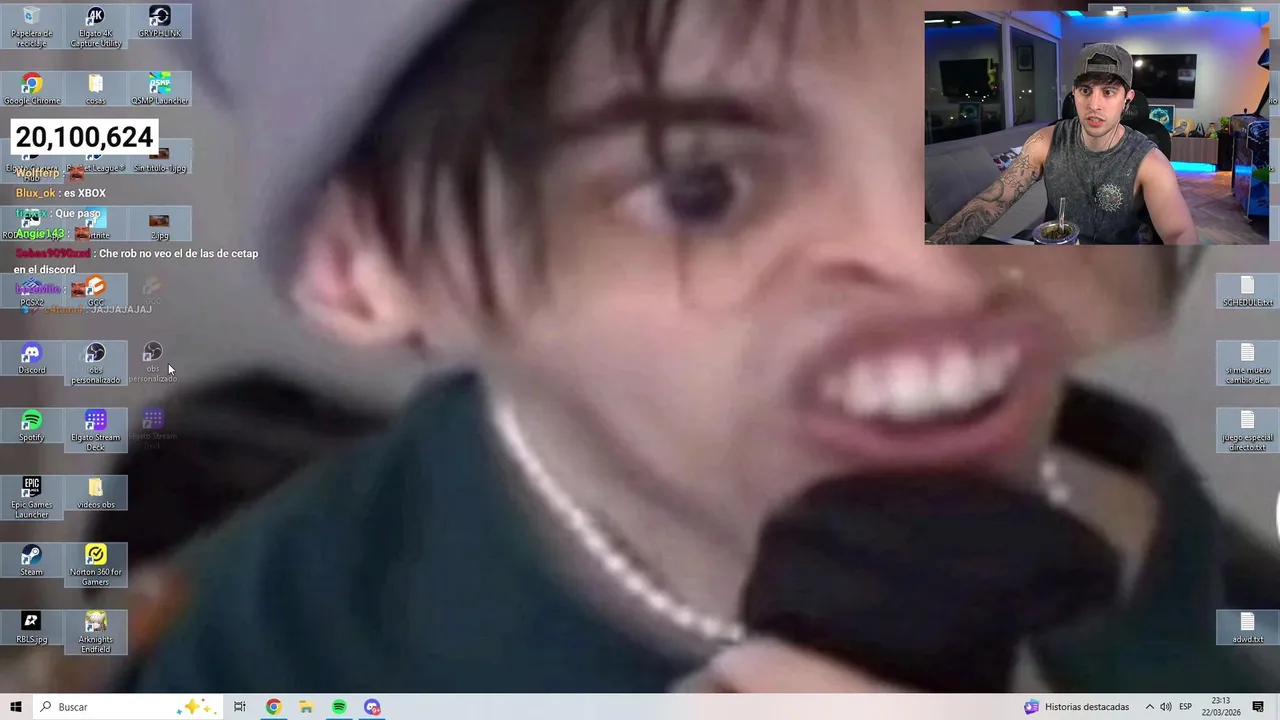Select the SCHEDULE.txt file
The width and height of the screenshot is (1280, 720).
coord(1247,292)
